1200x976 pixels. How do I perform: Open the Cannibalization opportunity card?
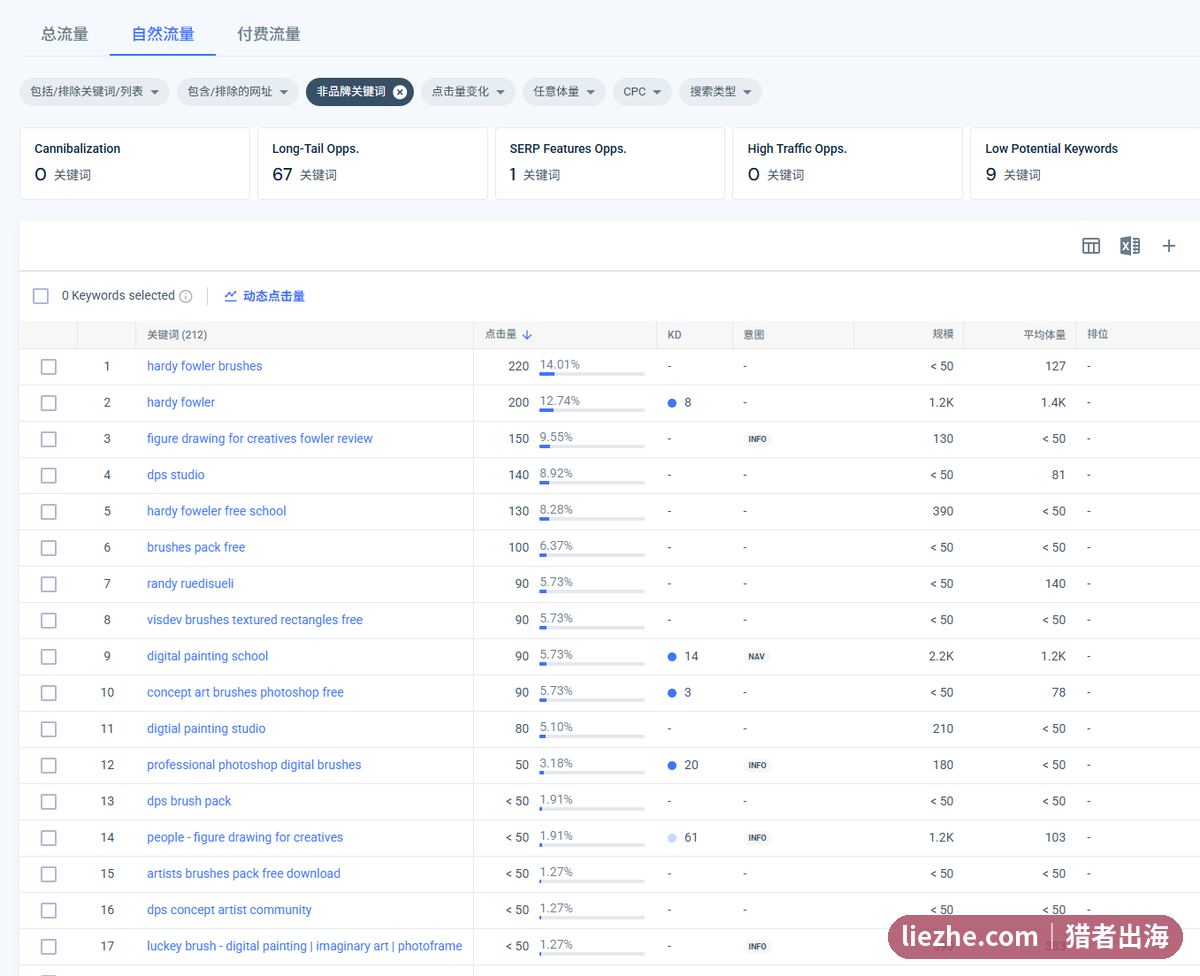click(134, 163)
